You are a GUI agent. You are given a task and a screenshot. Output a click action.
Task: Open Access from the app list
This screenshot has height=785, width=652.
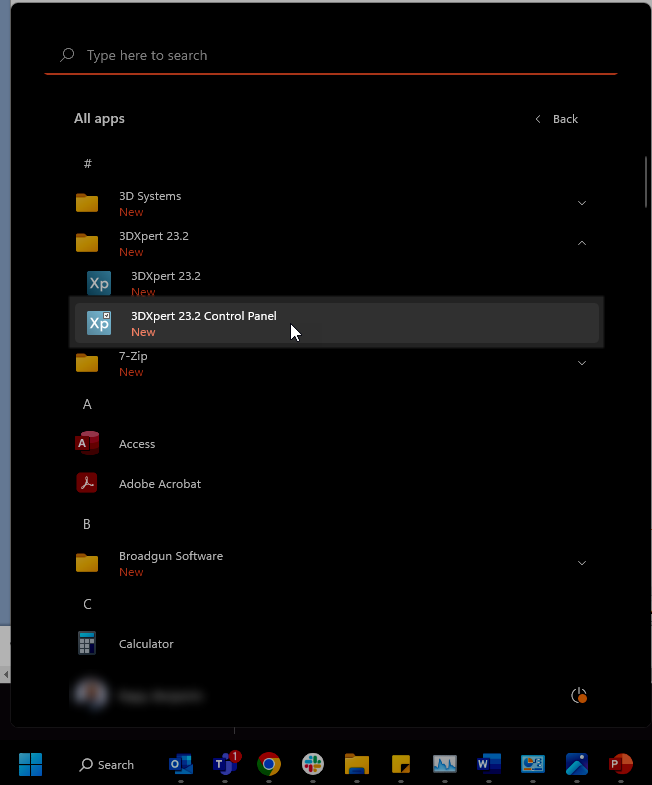pos(137,444)
